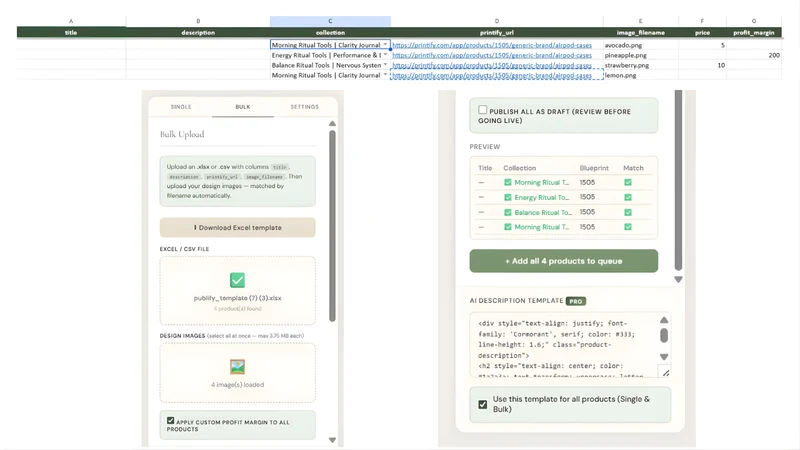
Task: Open Balance Ritual Tools collection dropdown arrow
Action: click(x=385, y=65)
